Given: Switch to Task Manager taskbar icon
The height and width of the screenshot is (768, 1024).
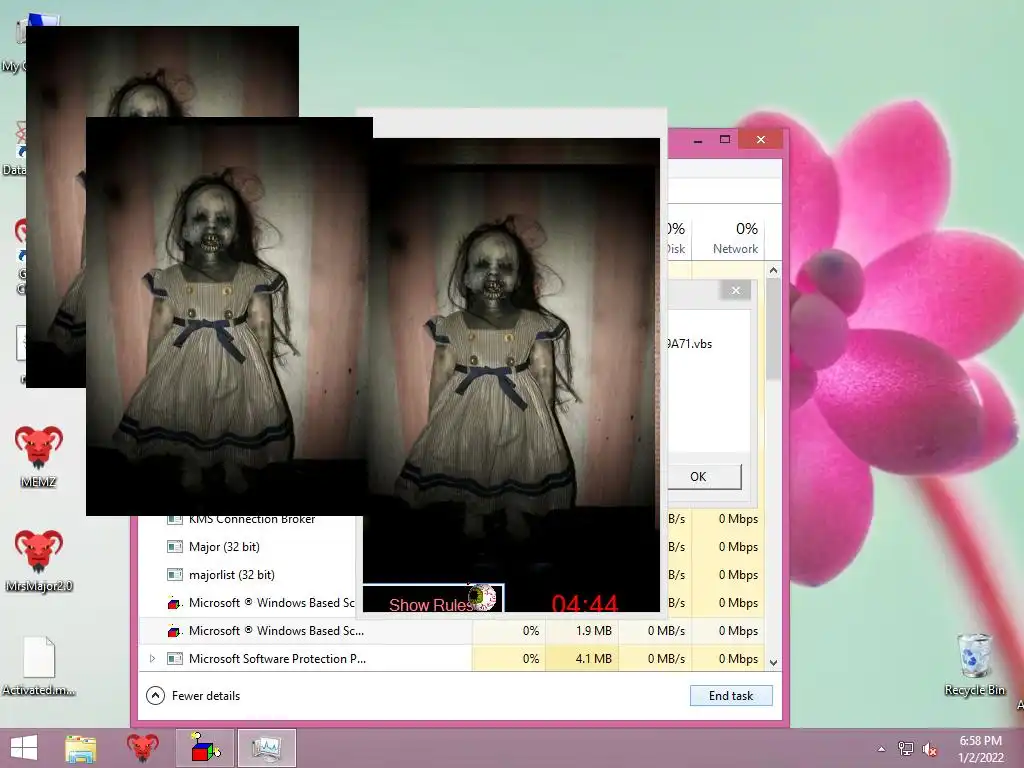Looking at the screenshot, I should tap(266, 748).
